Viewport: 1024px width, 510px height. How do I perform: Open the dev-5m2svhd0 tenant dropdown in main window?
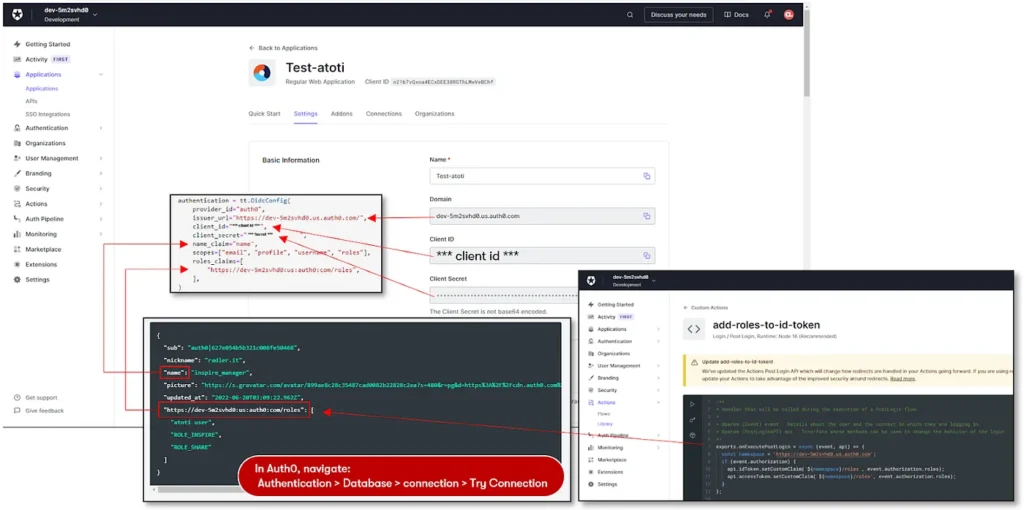point(71,14)
